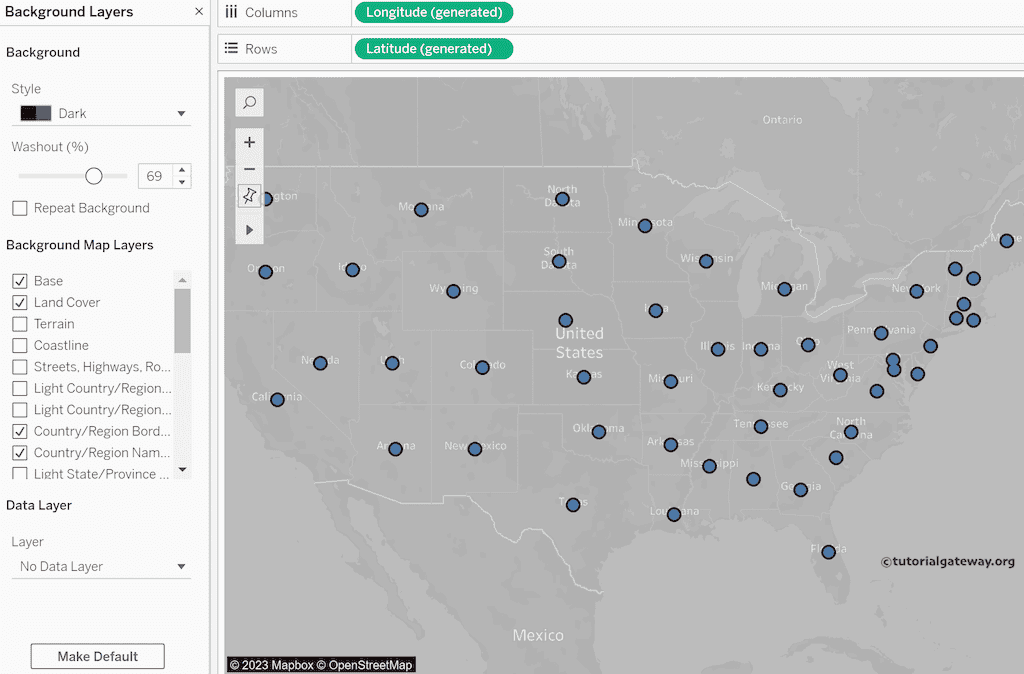Click the pin icon to reset map
This screenshot has height=674, width=1024.
click(249, 196)
